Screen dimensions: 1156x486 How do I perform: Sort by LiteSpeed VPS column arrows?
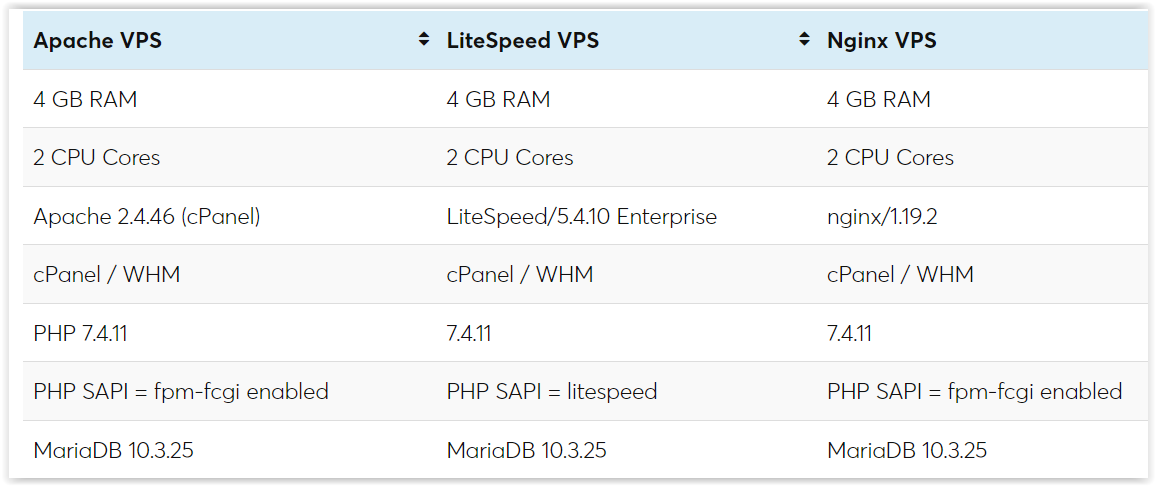pyautogui.click(x=804, y=40)
